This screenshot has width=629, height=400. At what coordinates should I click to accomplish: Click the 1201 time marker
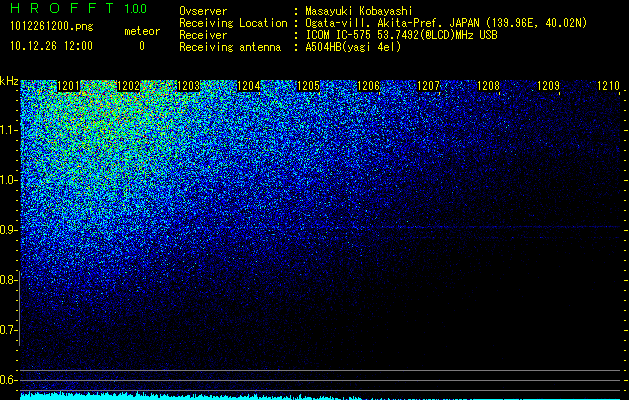point(69,86)
